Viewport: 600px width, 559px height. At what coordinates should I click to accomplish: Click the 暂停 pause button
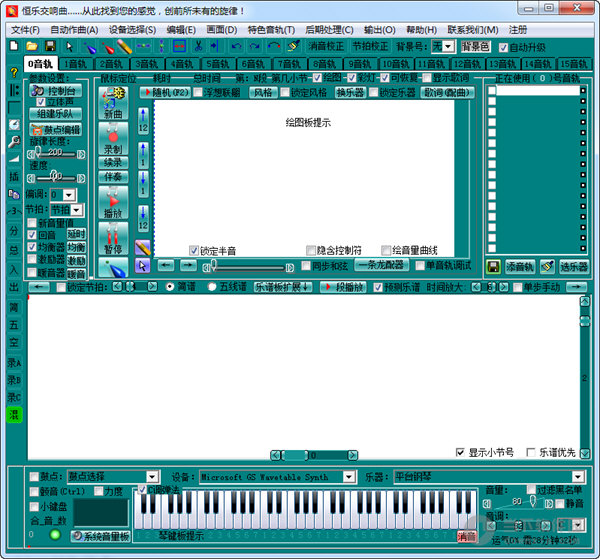(x=113, y=238)
